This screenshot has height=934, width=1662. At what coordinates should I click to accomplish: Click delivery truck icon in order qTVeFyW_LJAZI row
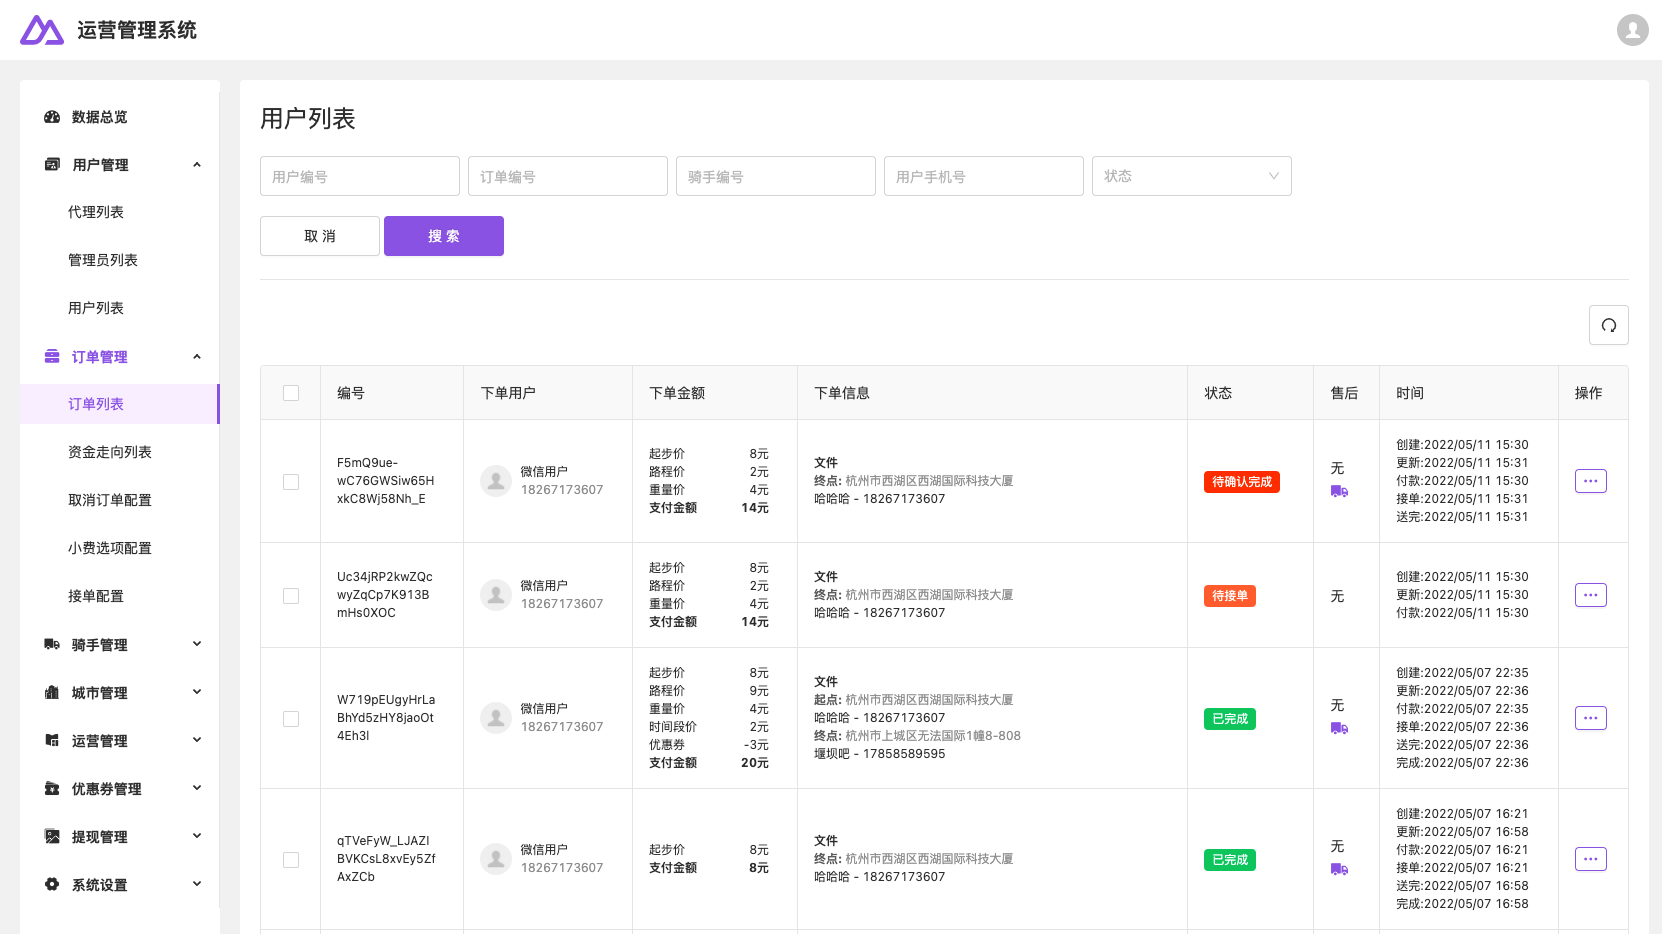pyautogui.click(x=1339, y=869)
